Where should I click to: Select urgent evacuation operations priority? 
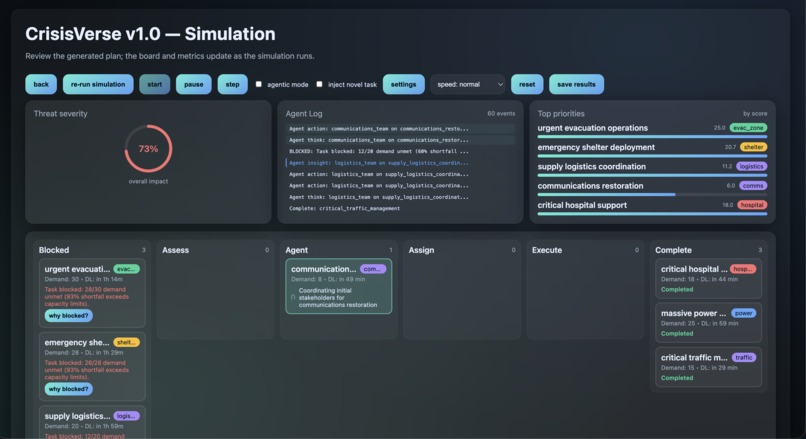pyautogui.click(x=593, y=128)
